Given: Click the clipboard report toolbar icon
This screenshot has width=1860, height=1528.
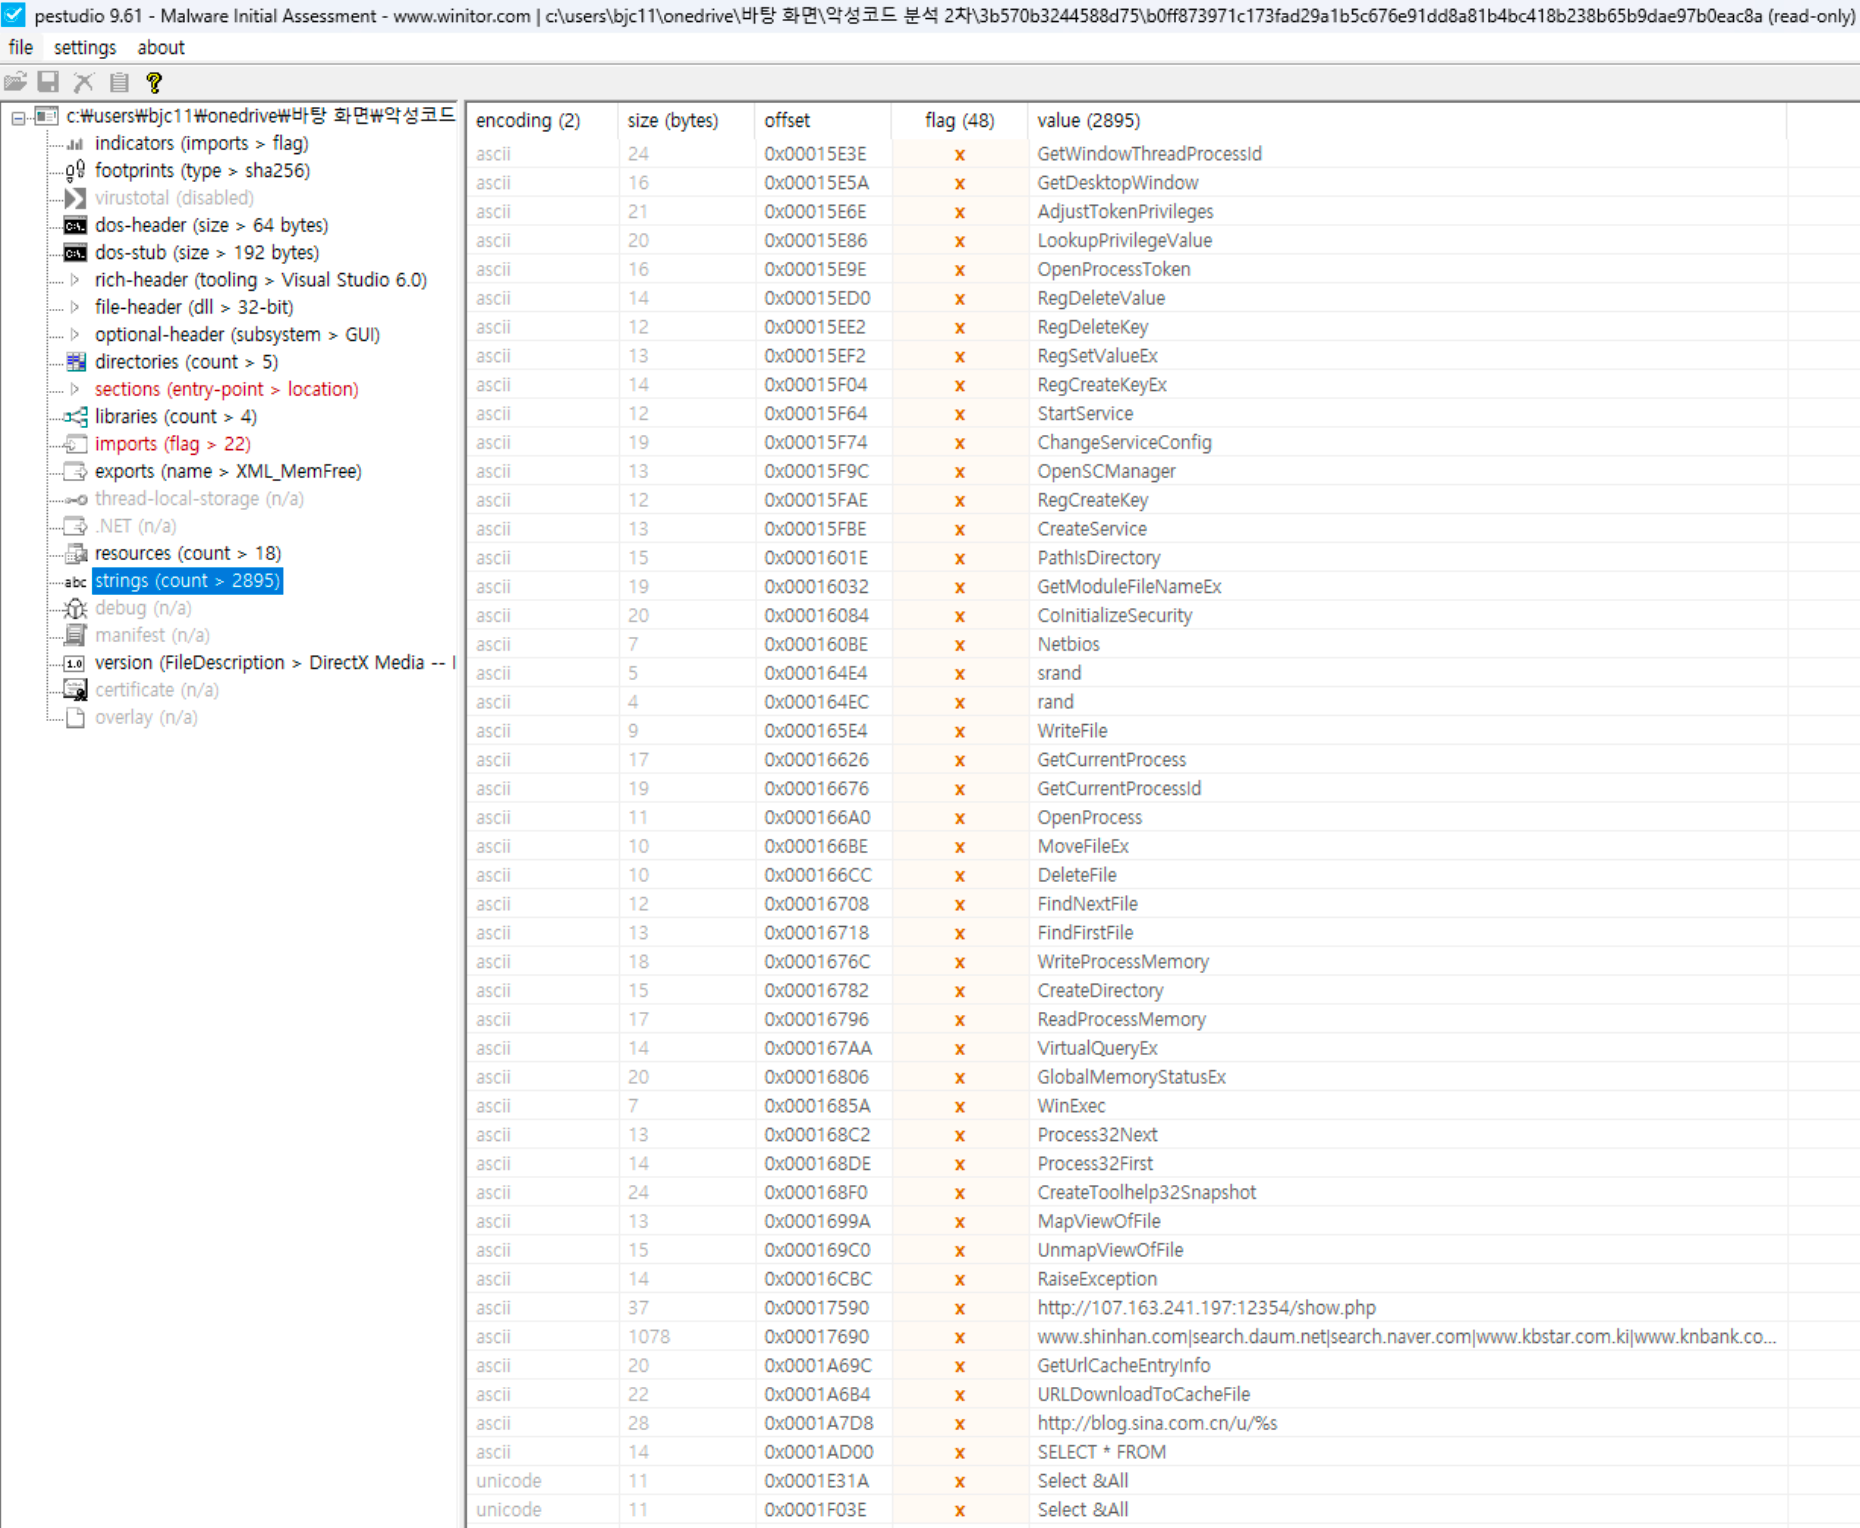Looking at the screenshot, I should 119,82.
